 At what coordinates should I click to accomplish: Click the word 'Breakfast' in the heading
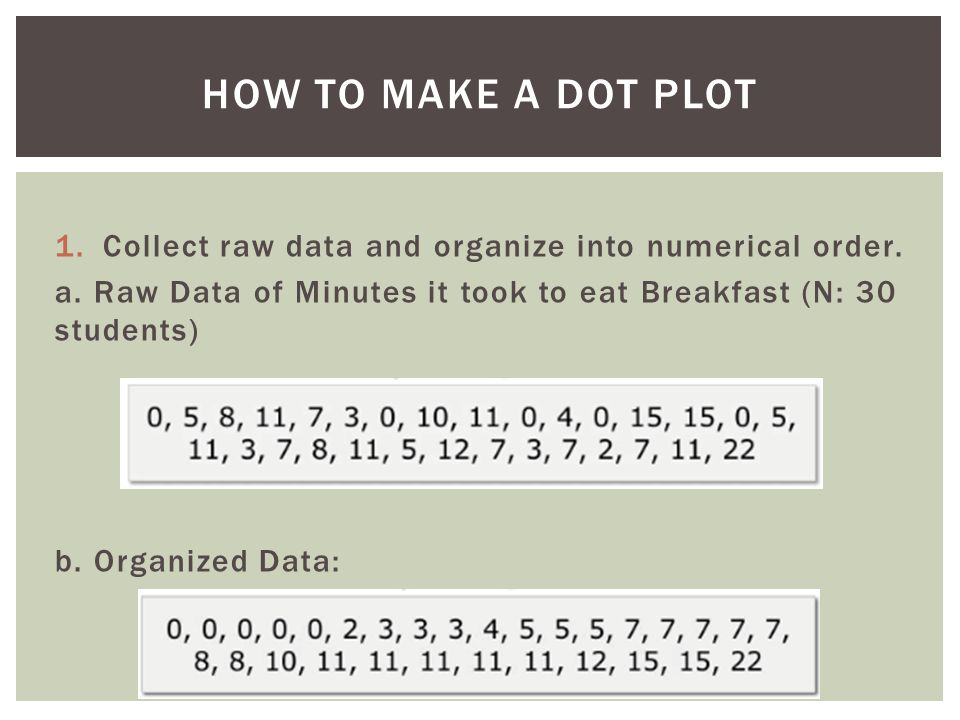[x=715, y=292]
